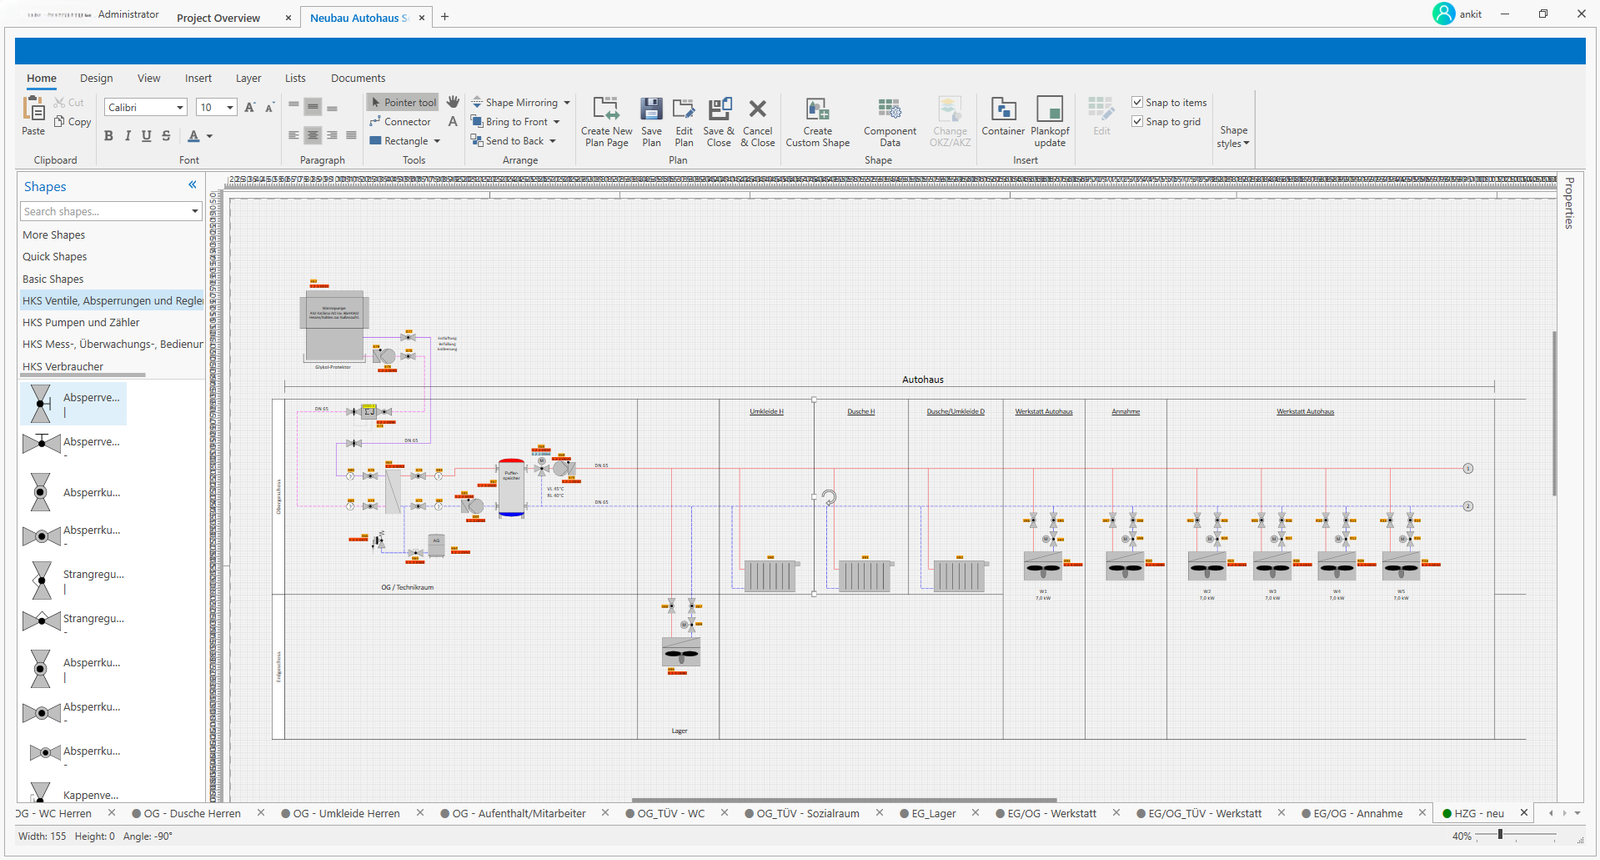
Task: Open the Calibri font name dropdown
Action: (x=180, y=108)
